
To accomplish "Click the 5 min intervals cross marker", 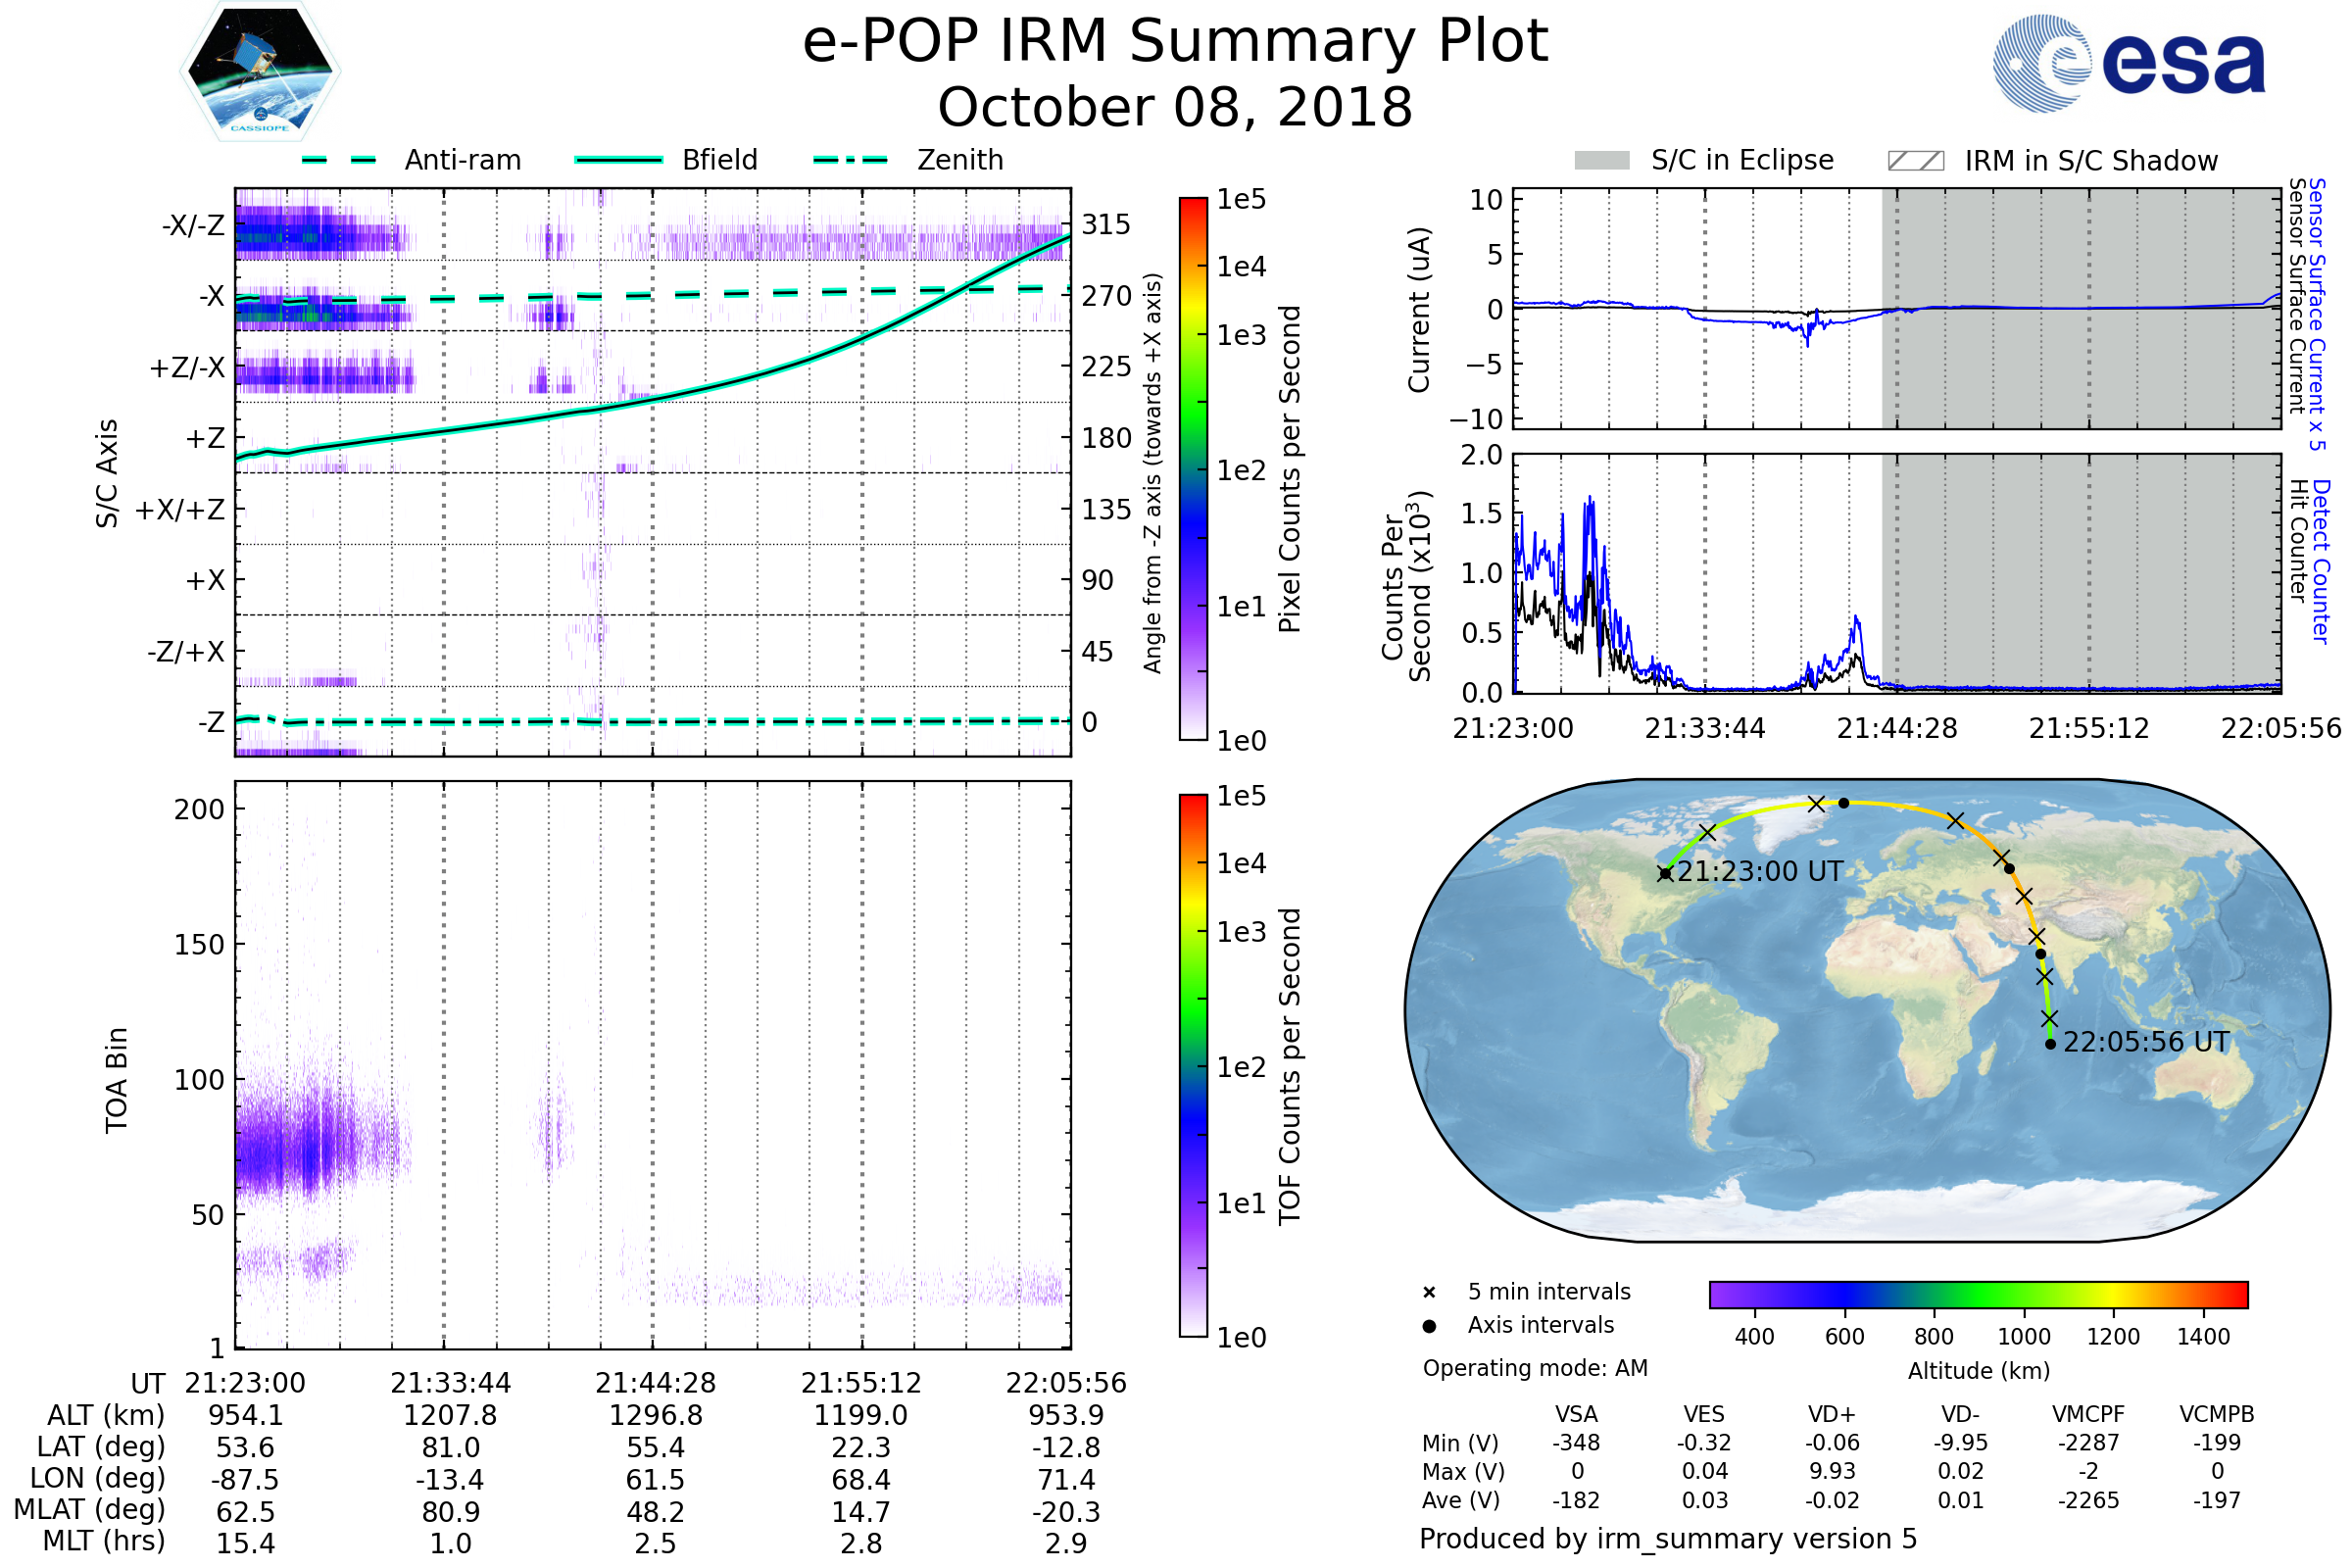I will [x=1429, y=1293].
